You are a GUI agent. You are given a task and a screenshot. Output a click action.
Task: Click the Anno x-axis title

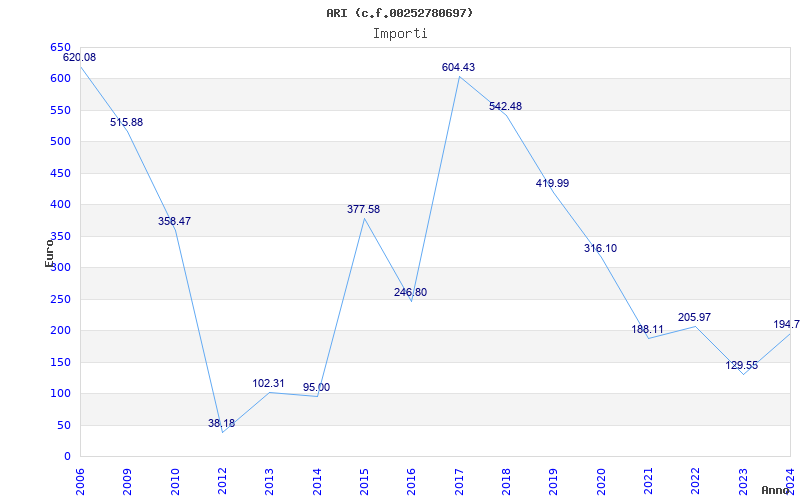[776, 490]
